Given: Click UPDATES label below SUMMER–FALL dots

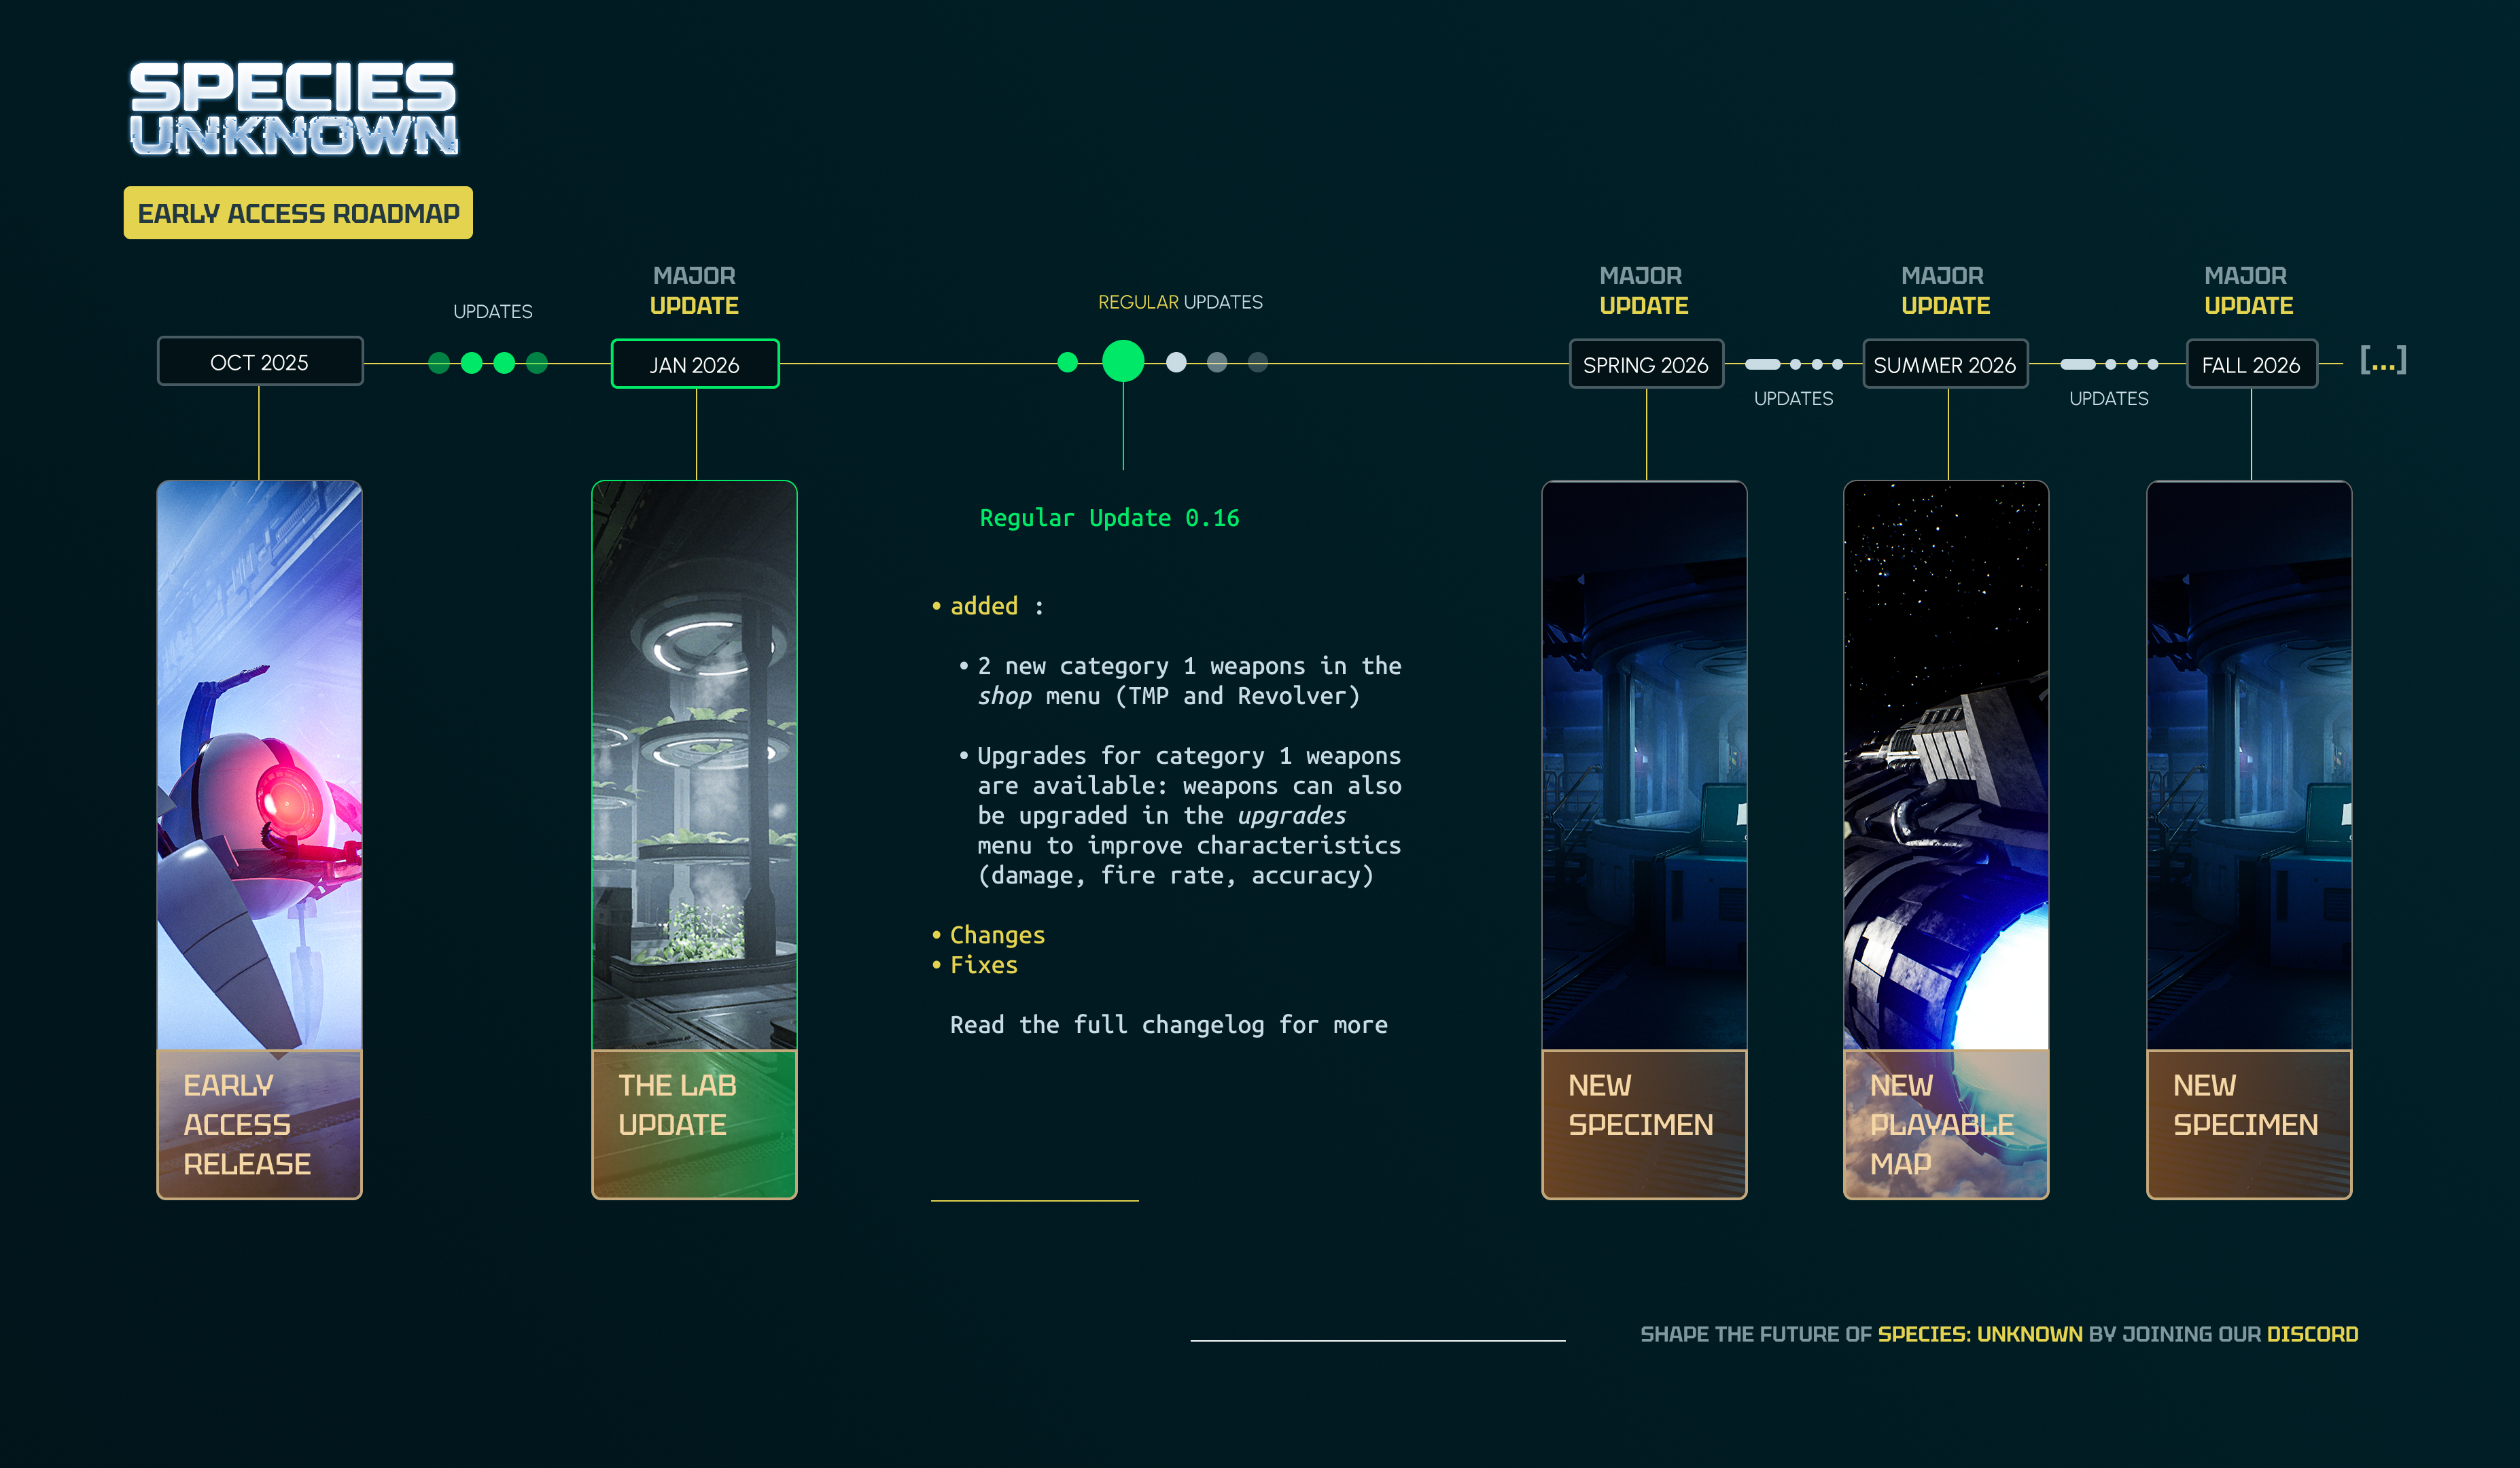Looking at the screenshot, I should tap(2108, 399).
